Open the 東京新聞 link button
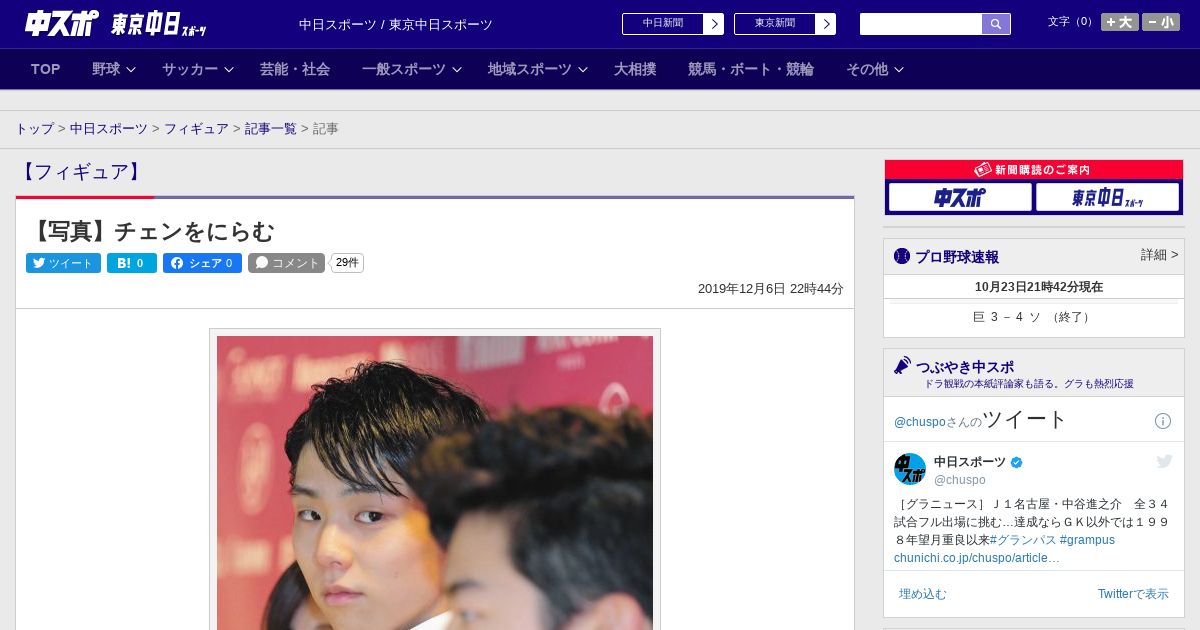Viewport: 1200px width, 630px height. pyautogui.click(x=785, y=24)
